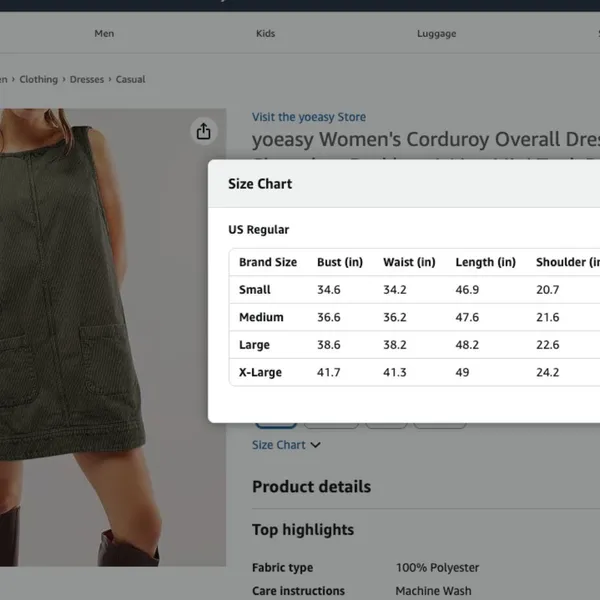The image size is (600, 600).
Task: Click X-Large waist value 41.3
Action: pos(395,372)
